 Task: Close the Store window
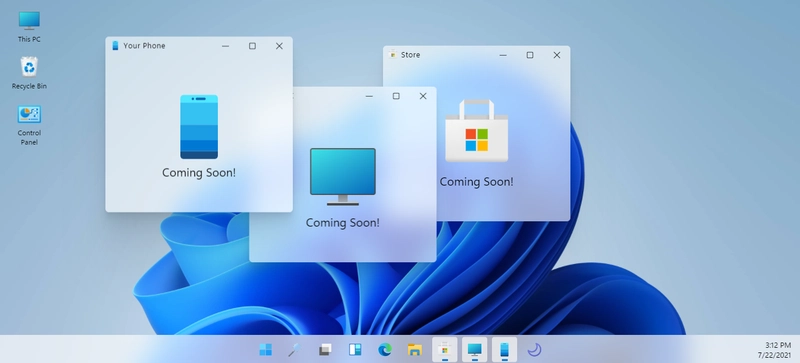point(557,55)
